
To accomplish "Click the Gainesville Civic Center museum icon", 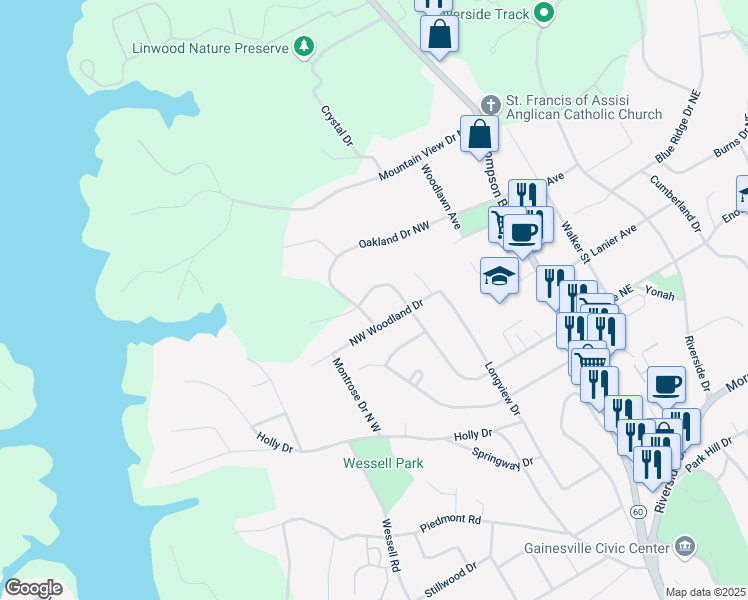I will (x=685, y=547).
